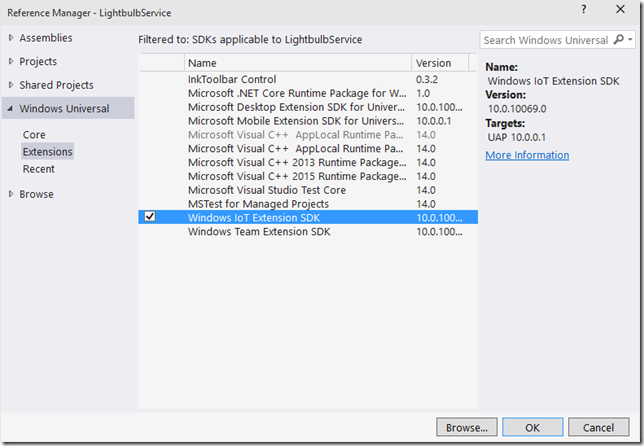Expand the Assemblies category arrow
The image size is (644, 446).
click(11, 38)
